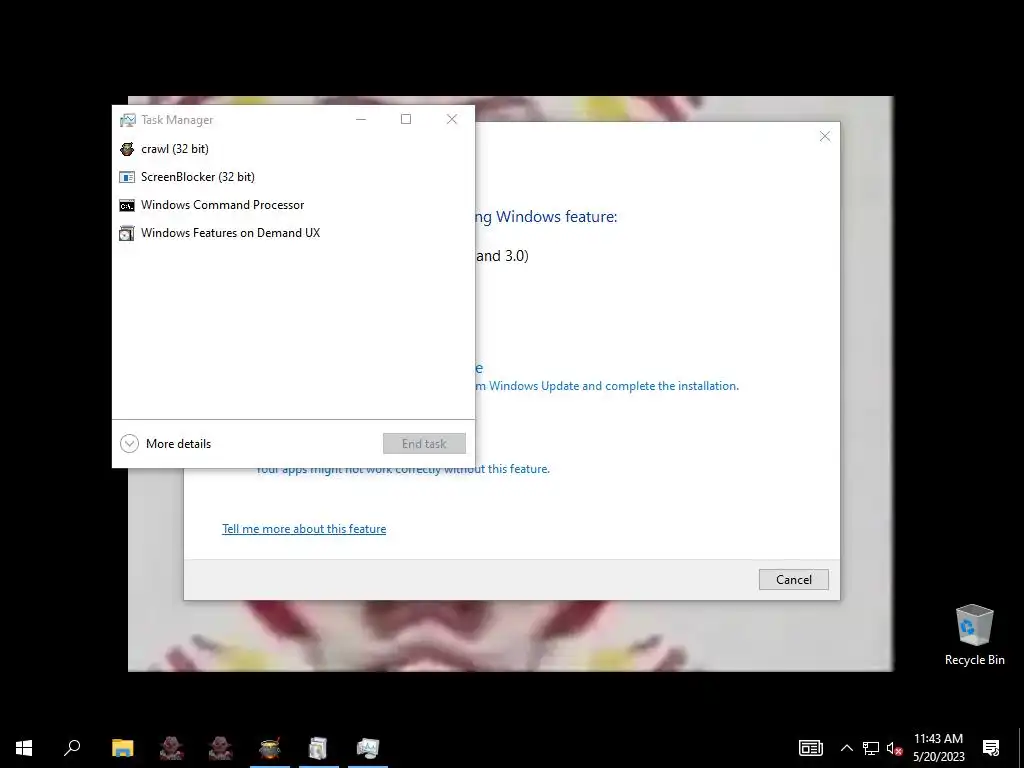Screen dimensions: 1024x768
Task: Click the Windows Features on Demand UX icon
Action: coord(127,233)
